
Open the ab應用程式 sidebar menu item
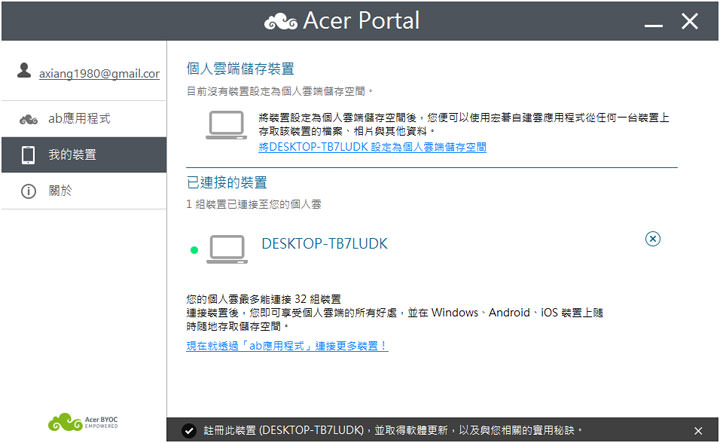(x=84, y=118)
